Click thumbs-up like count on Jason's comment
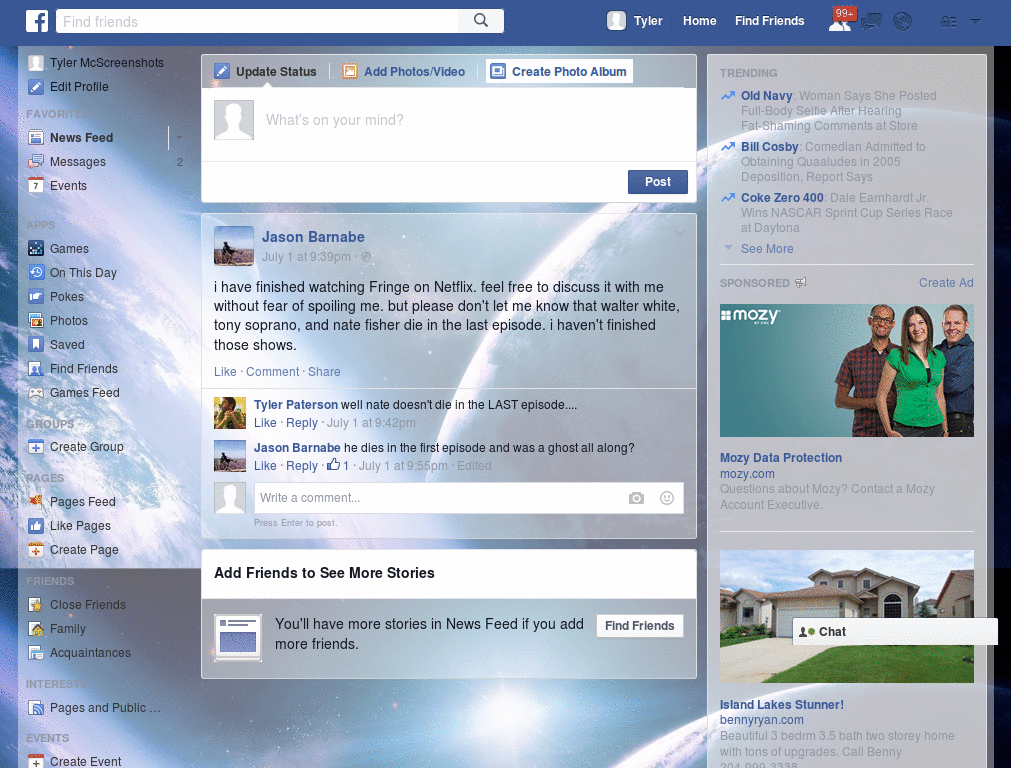The image size is (1024, 768). click(x=338, y=466)
